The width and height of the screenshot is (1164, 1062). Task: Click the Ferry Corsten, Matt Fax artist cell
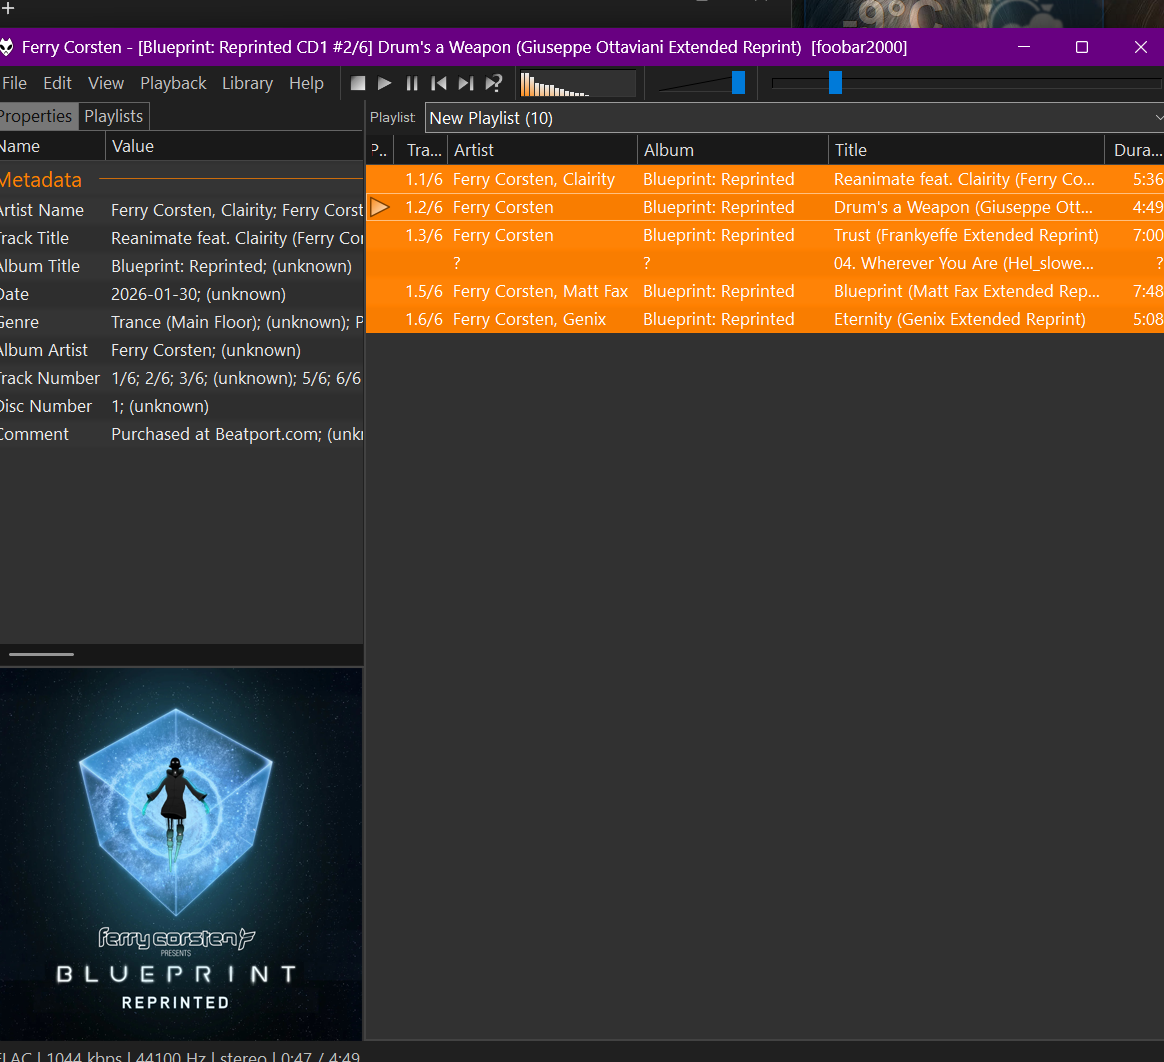click(540, 291)
